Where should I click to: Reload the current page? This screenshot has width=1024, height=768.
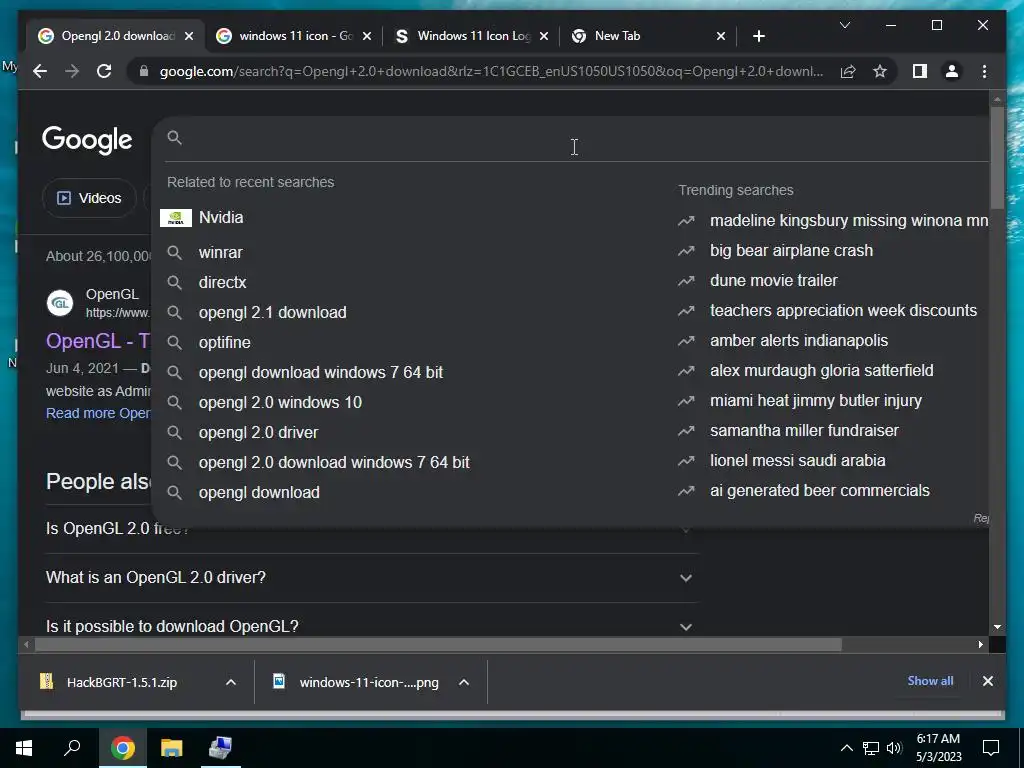pos(104,71)
